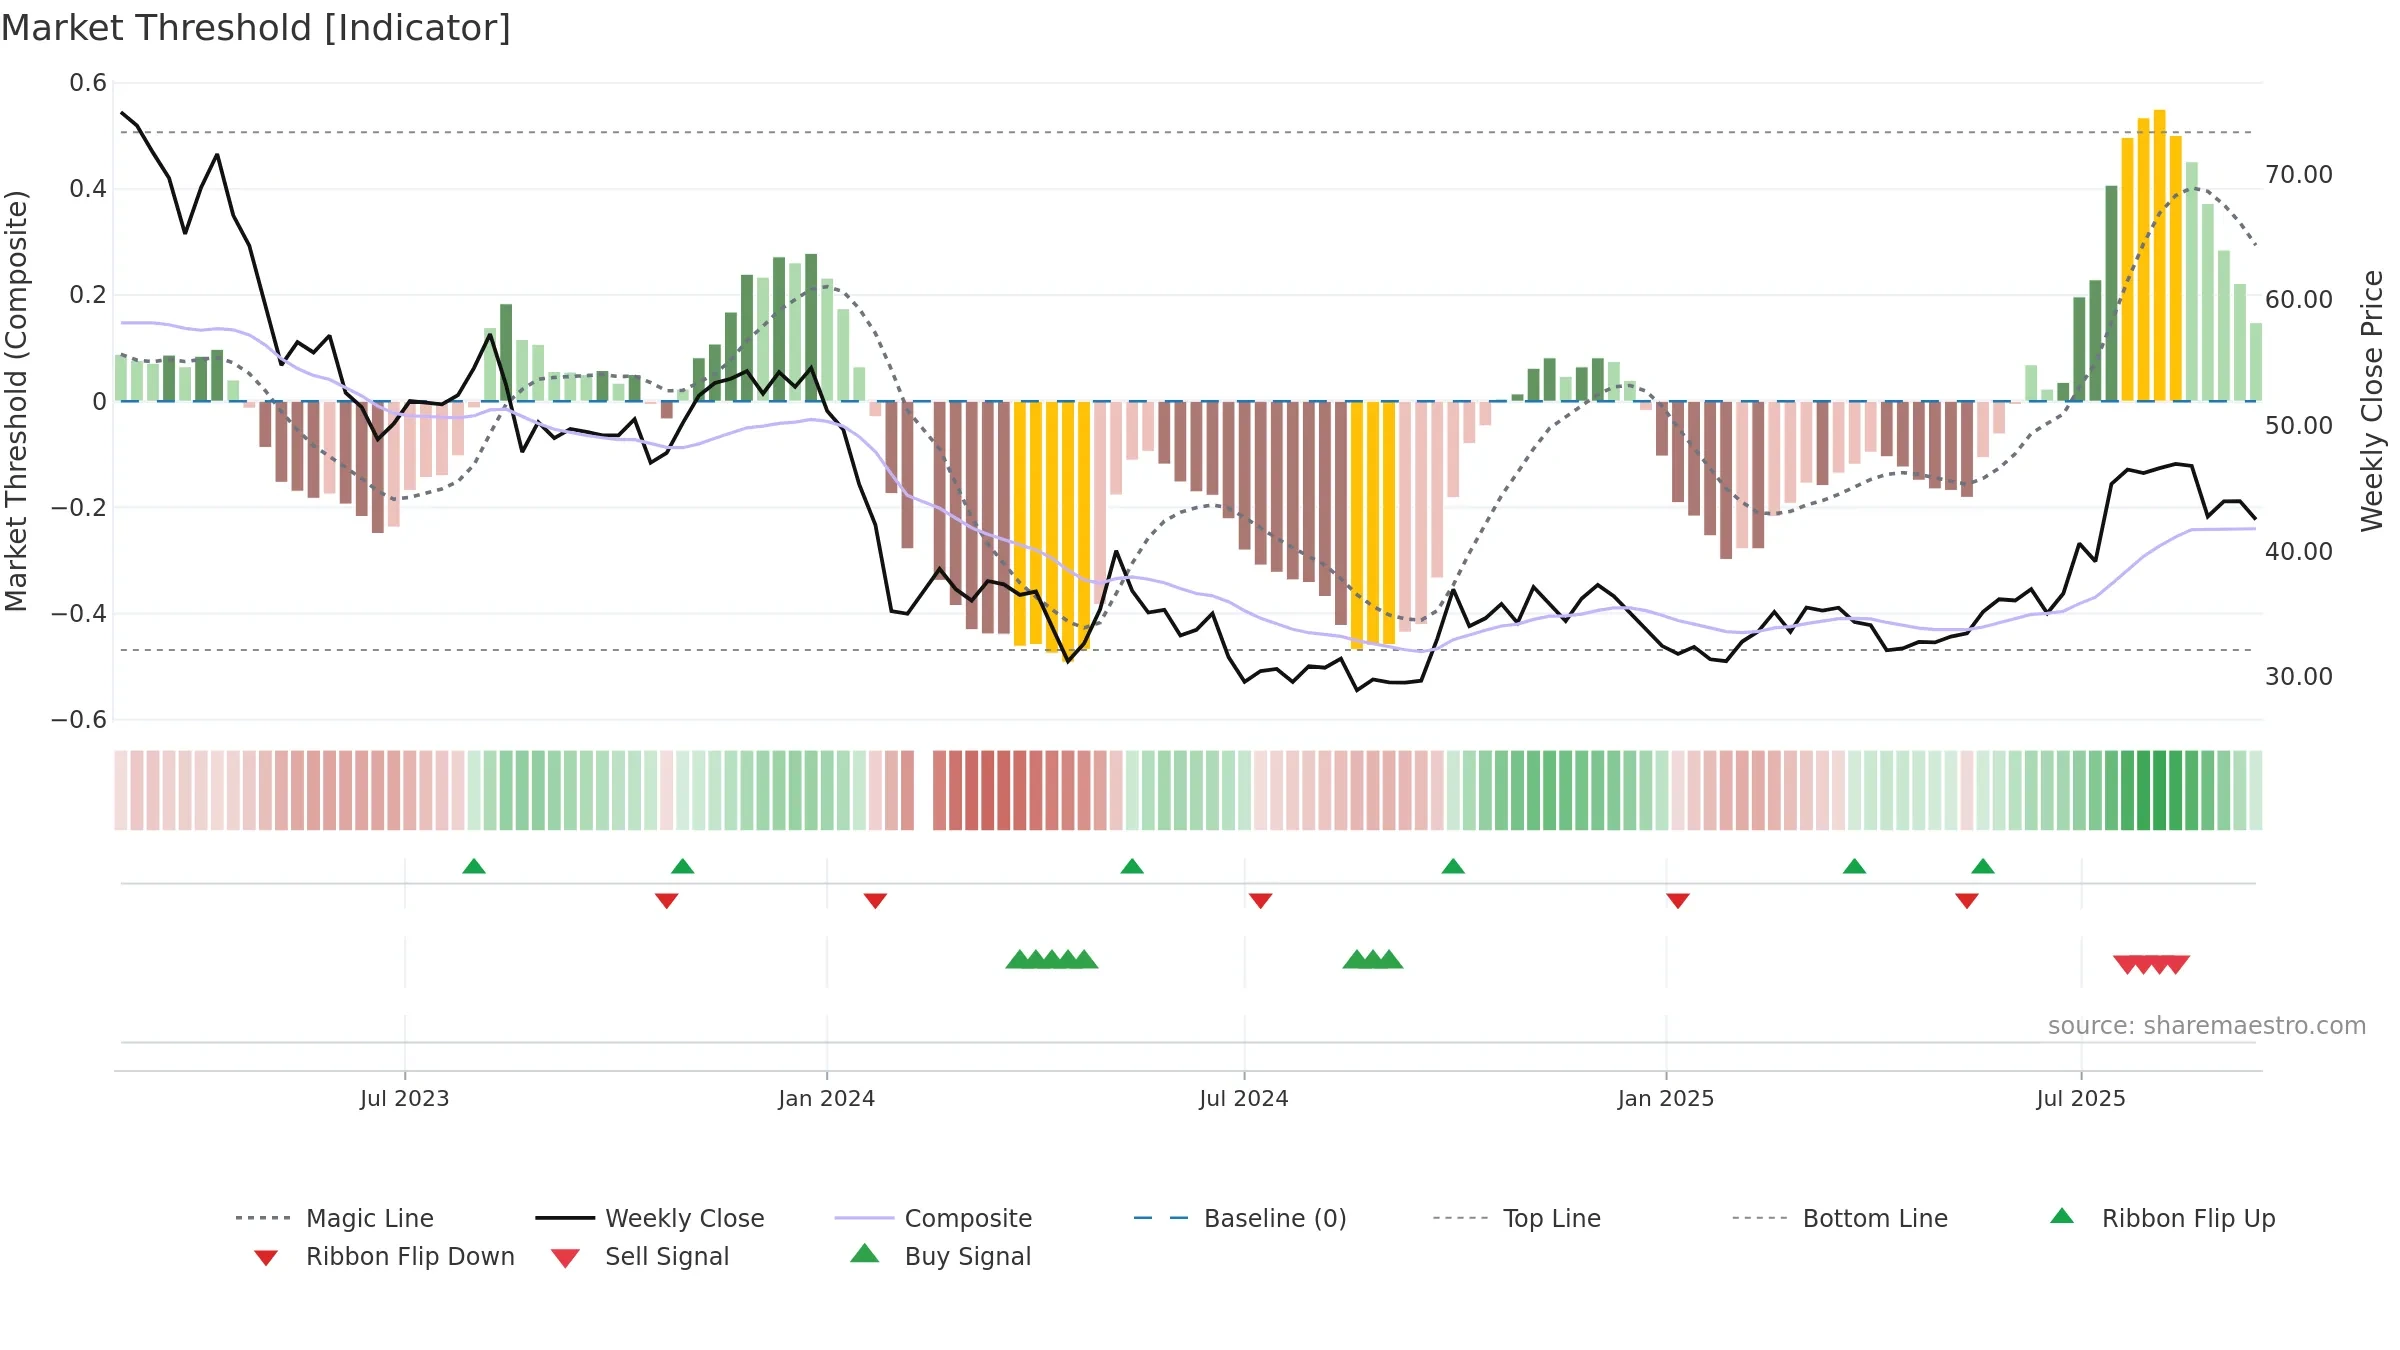2400x1350 pixels.
Task: Toggle the Ribbon Flip Up legend entry
Action: coord(2162,1218)
